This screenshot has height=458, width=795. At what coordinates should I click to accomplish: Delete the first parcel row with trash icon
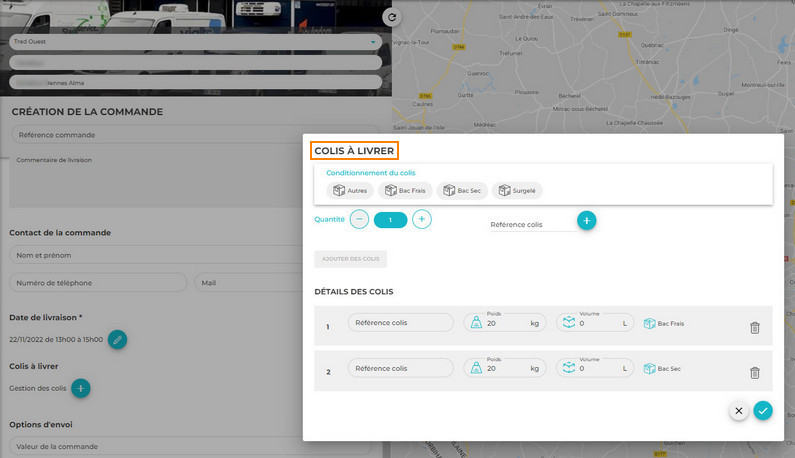(x=754, y=328)
